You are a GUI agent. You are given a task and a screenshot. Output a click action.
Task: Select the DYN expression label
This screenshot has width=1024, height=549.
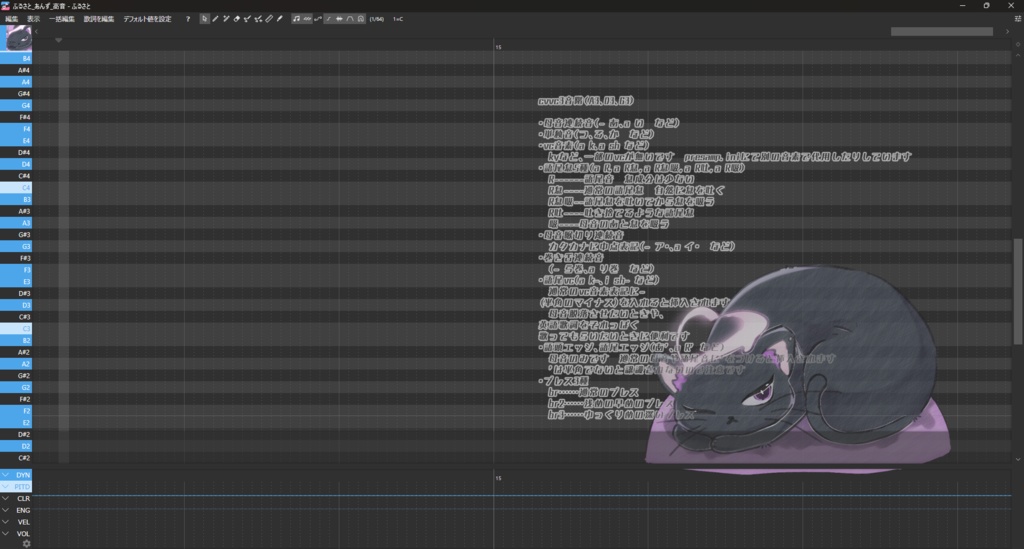click(23, 475)
